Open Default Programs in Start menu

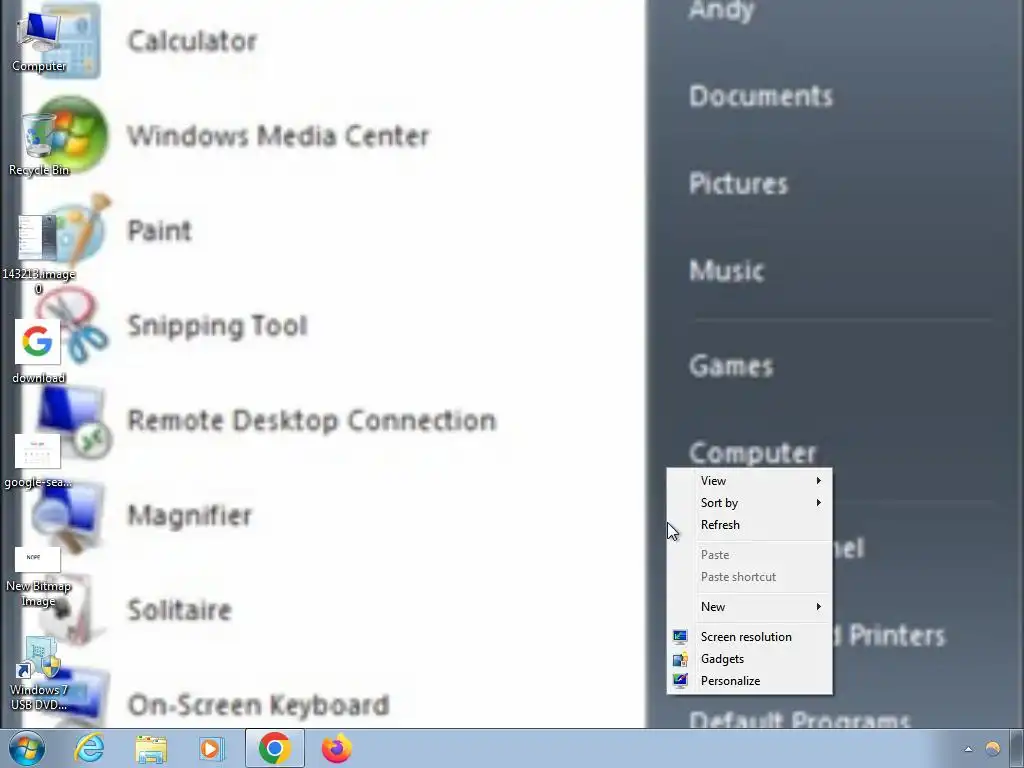point(799,720)
